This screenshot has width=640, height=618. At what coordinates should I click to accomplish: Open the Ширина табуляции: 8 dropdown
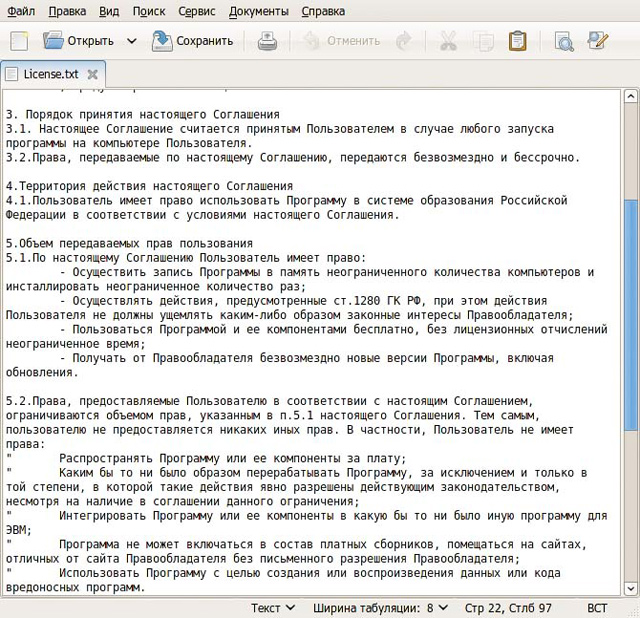click(380, 608)
